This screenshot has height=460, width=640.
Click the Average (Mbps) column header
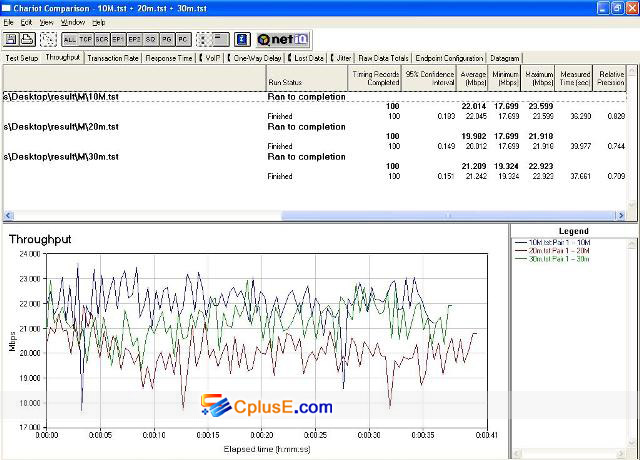point(472,78)
